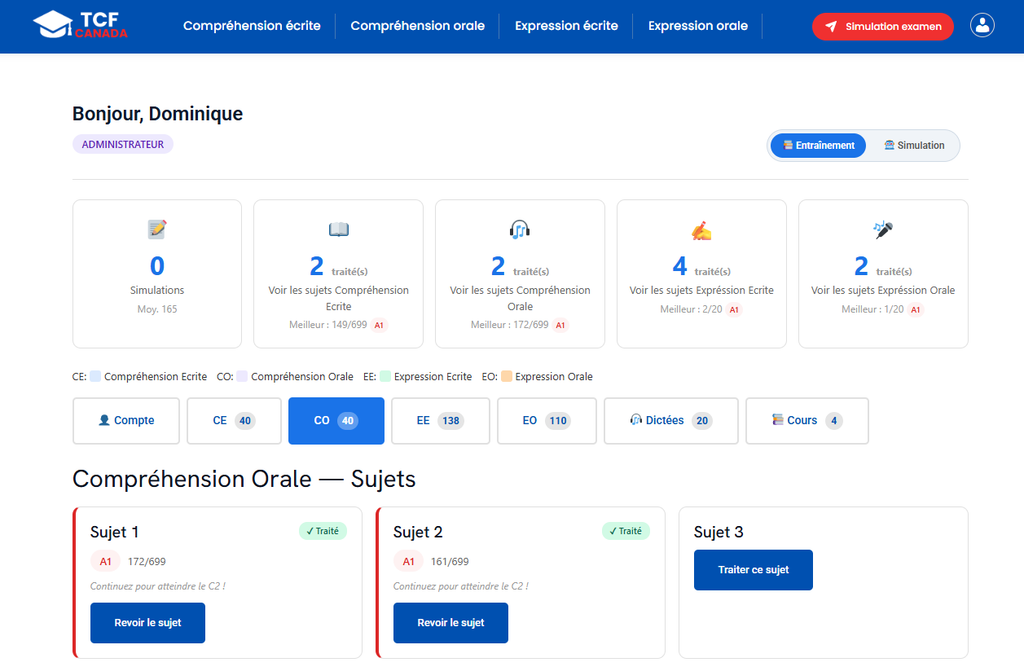Screen dimensions: 1024x670
Task: Click the Simulations card label
Action: click(x=157, y=291)
